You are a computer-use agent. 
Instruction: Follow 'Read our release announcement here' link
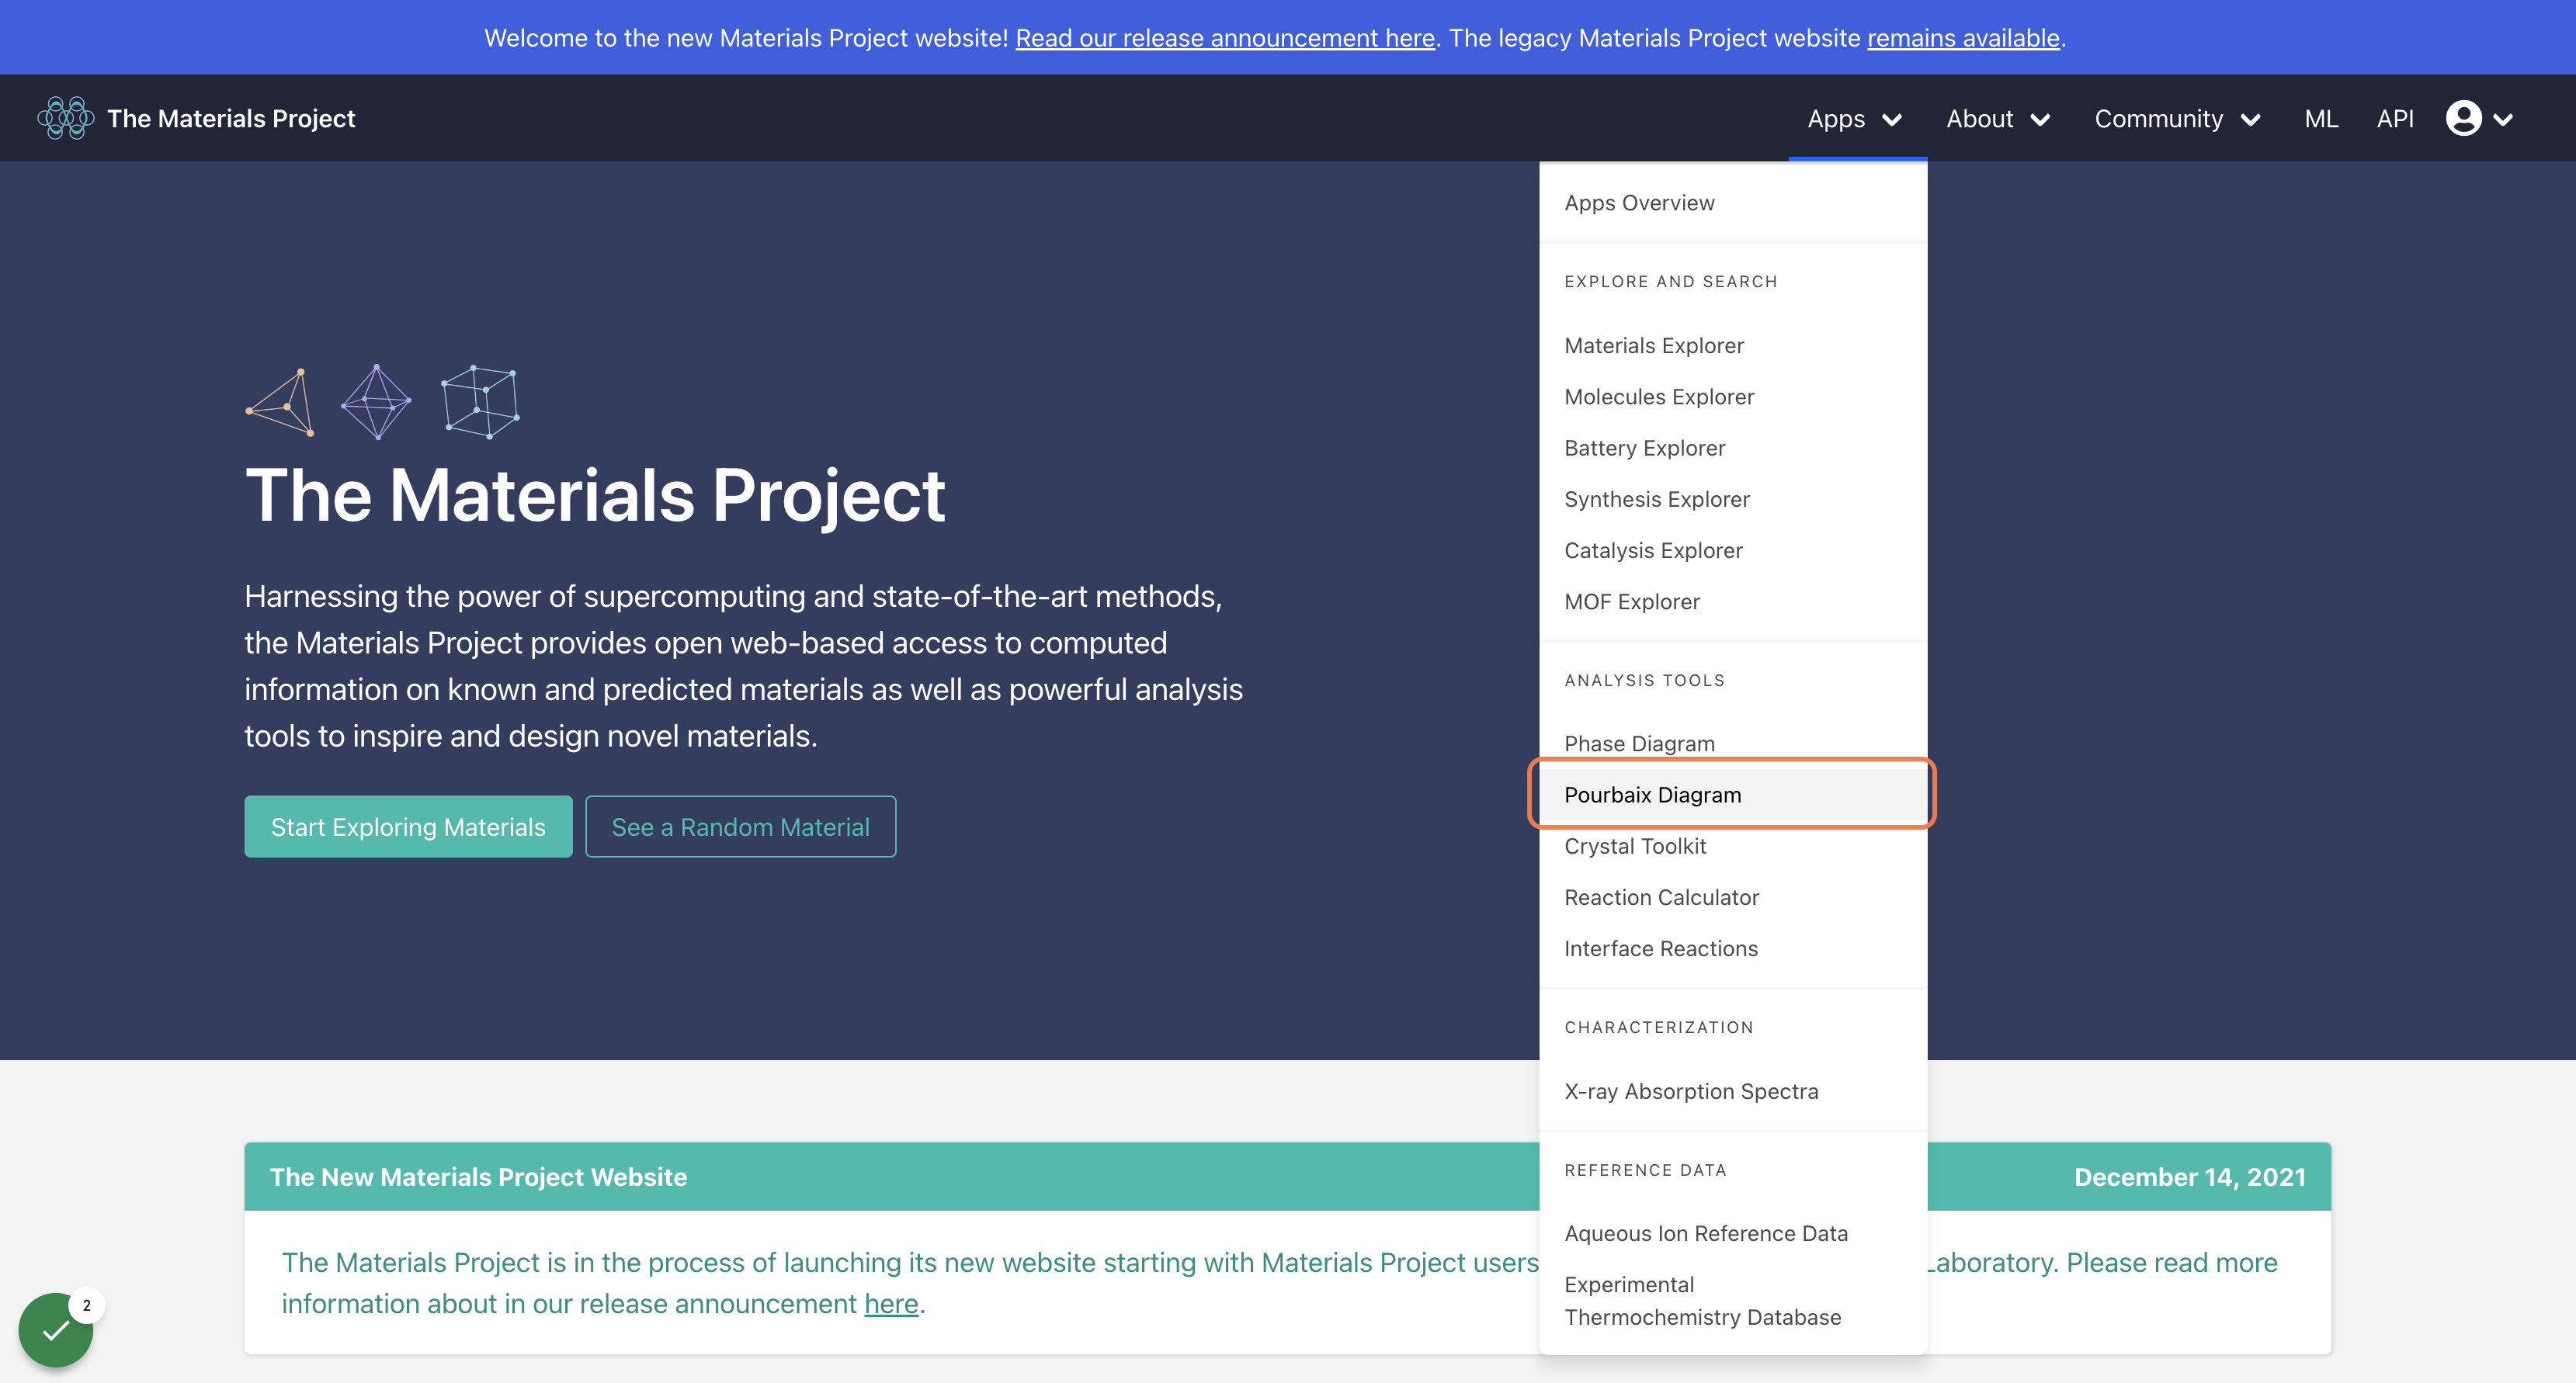pyautogui.click(x=1225, y=38)
